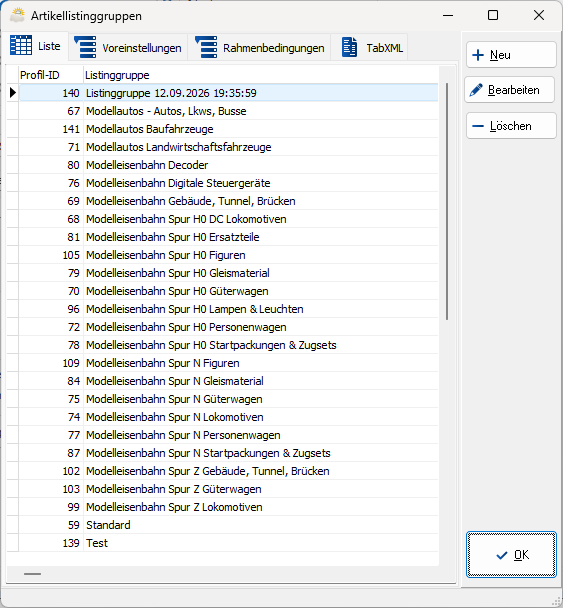This screenshot has height=608, width=563.
Task: Select Modelleisenbahn Digitale Steuergeräte row
Action: 228,183
